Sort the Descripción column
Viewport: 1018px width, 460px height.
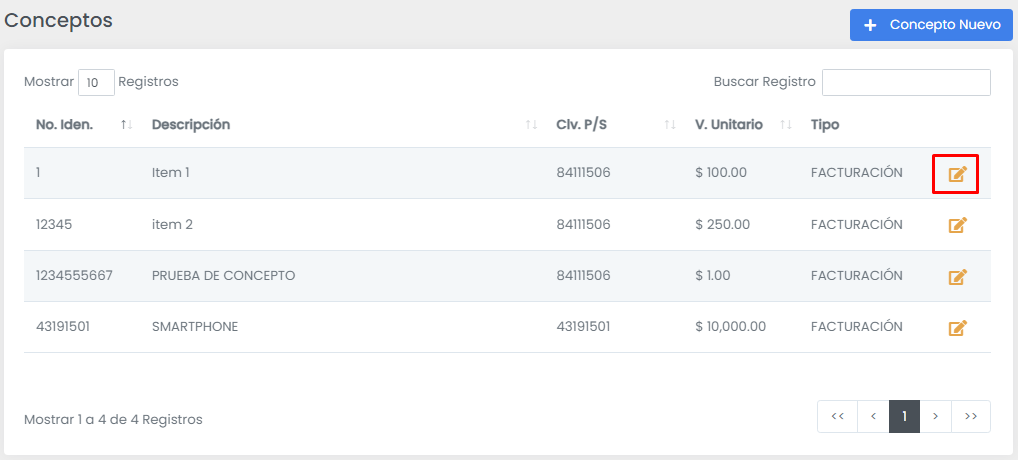(x=531, y=125)
